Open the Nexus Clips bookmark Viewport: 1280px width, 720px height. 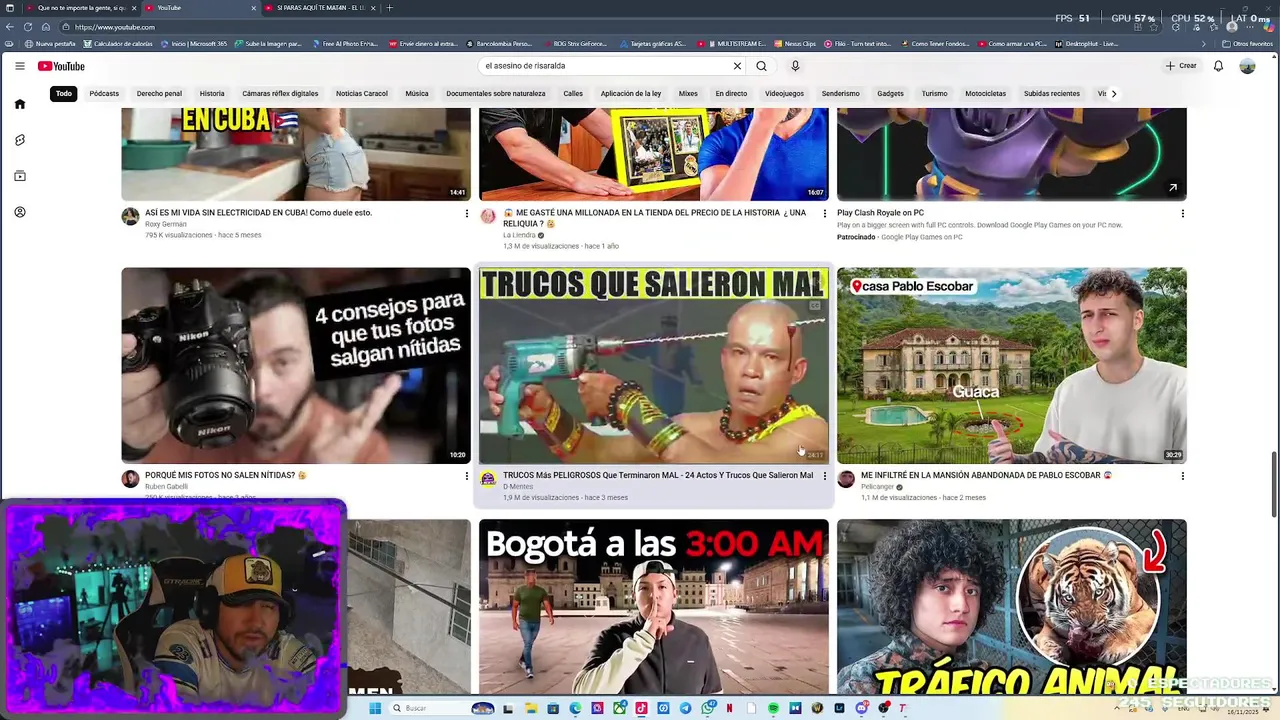[795, 44]
